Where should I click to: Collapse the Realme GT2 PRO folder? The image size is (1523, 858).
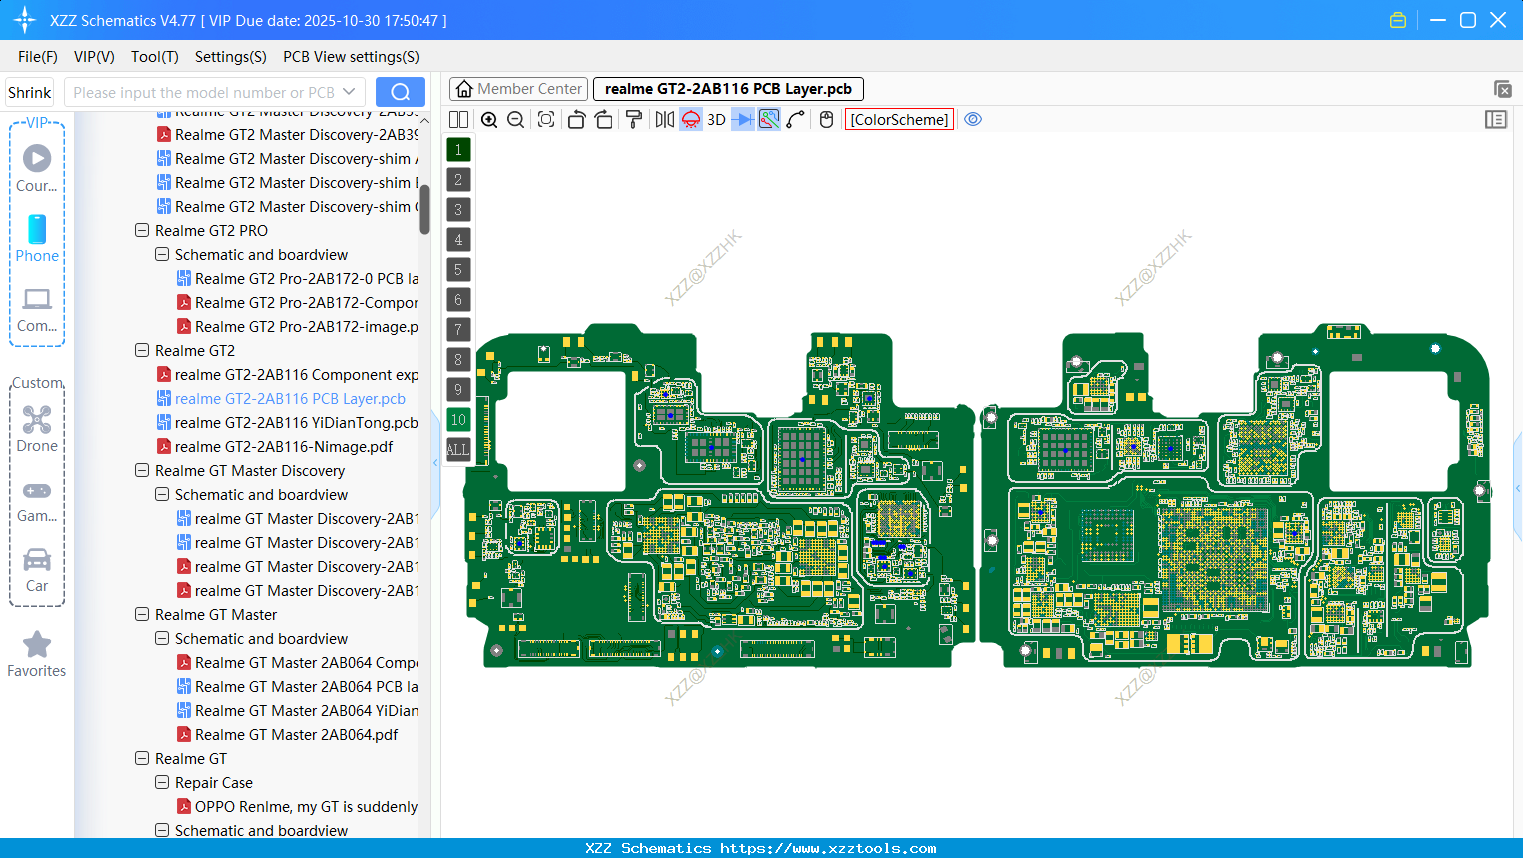142,231
